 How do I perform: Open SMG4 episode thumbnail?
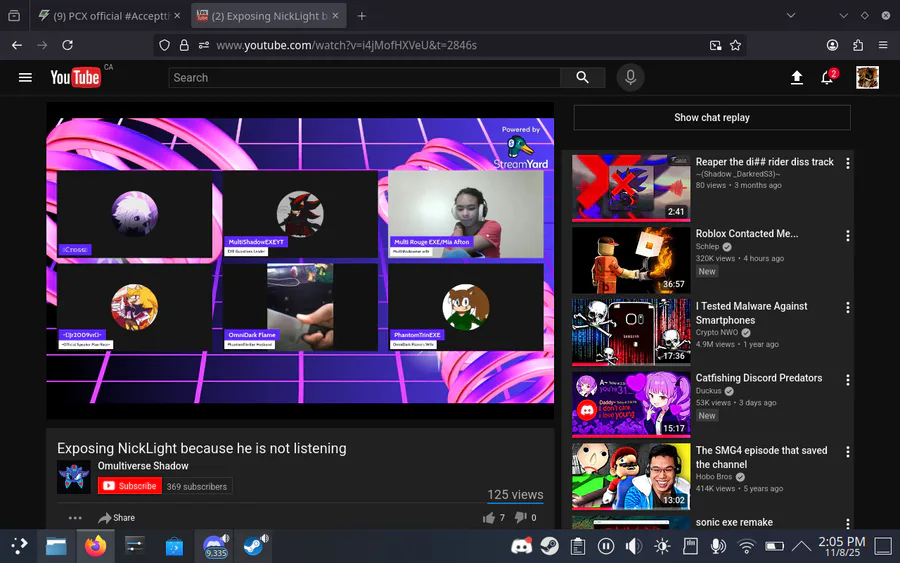pos(631,476)
